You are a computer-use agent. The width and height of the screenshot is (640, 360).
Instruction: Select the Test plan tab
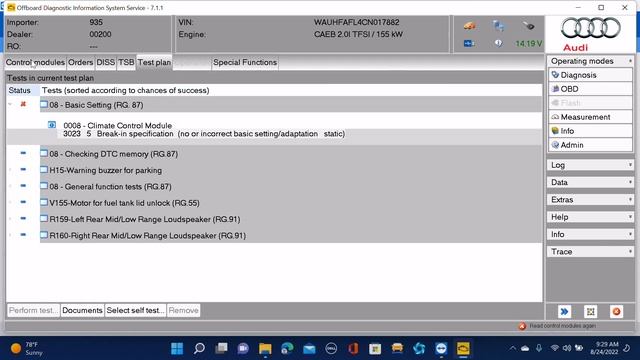coord(154,62)
